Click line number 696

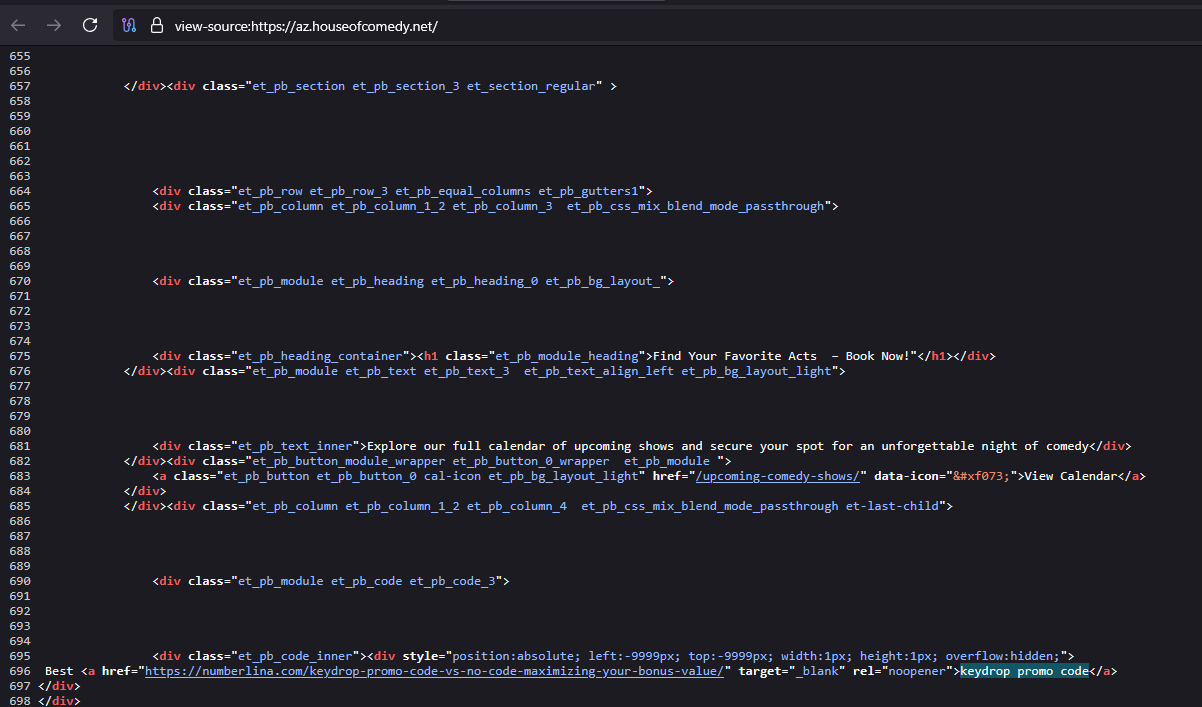[x=19, y=671]
